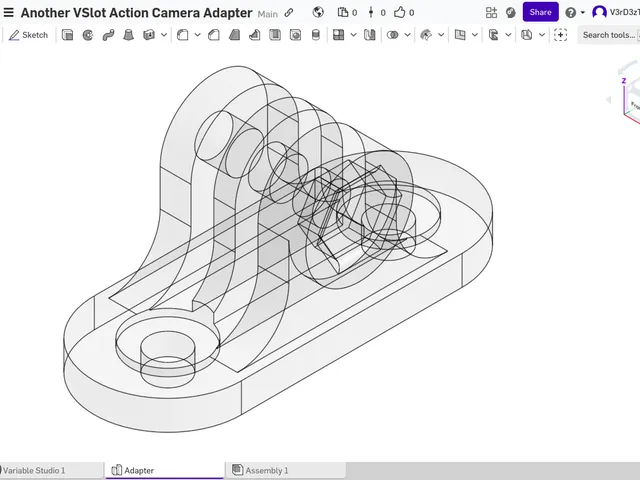Select the Mirror tool
This screenshot has height=480, width=640.
[370, 35]
